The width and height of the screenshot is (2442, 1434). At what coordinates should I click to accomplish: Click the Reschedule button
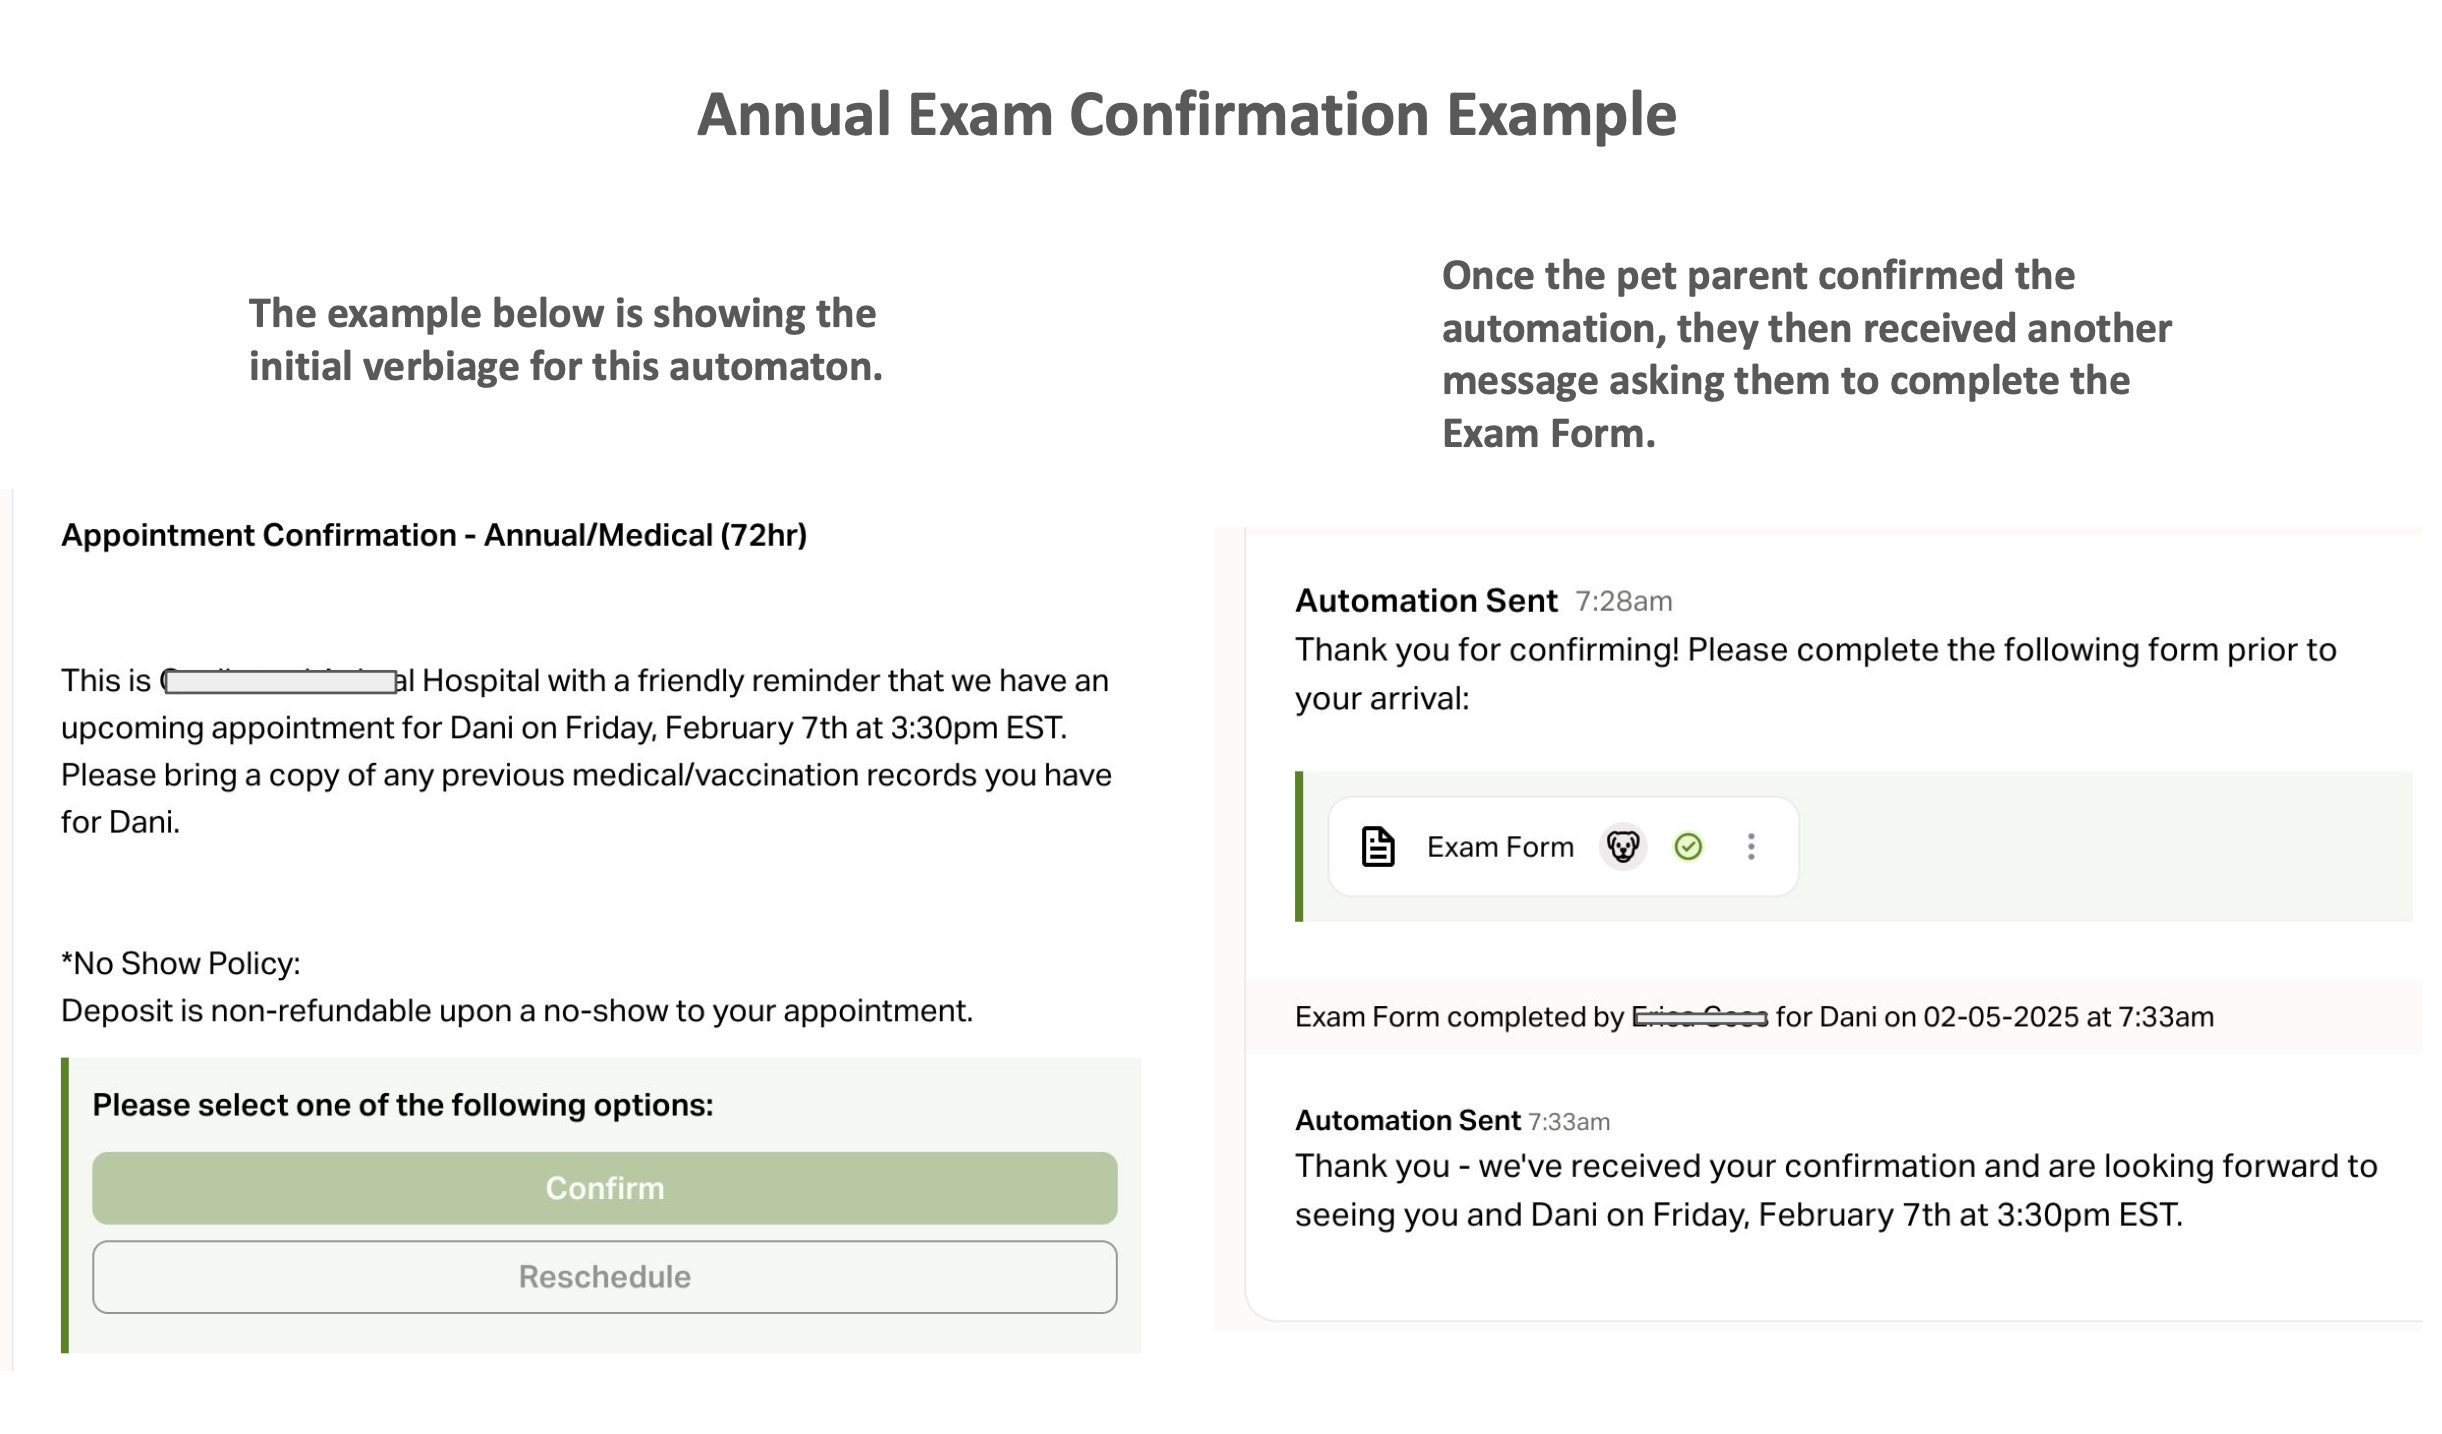(604, 1277)
